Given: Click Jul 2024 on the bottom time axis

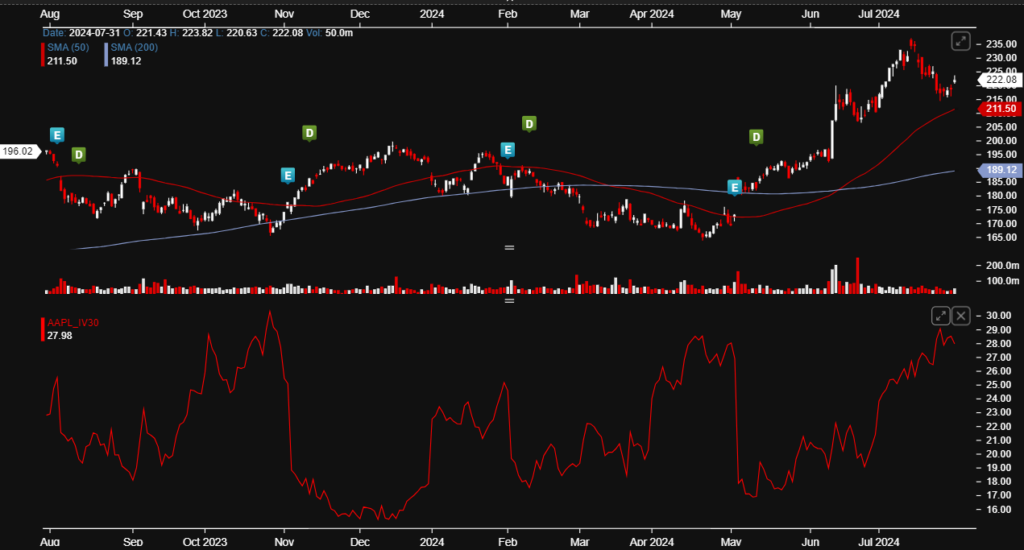Looking at the screenshot, I should [x=878, y=542].
